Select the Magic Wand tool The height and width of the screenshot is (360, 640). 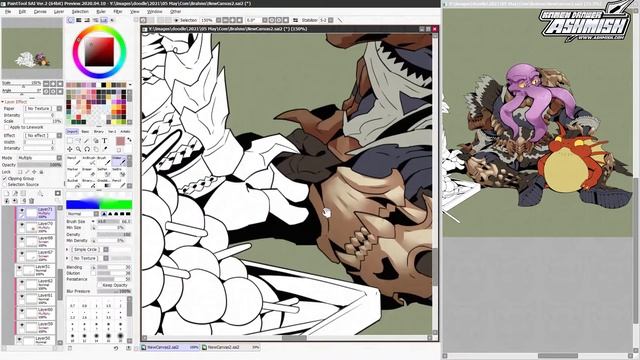pyautogui.click(x=87, y=140)
